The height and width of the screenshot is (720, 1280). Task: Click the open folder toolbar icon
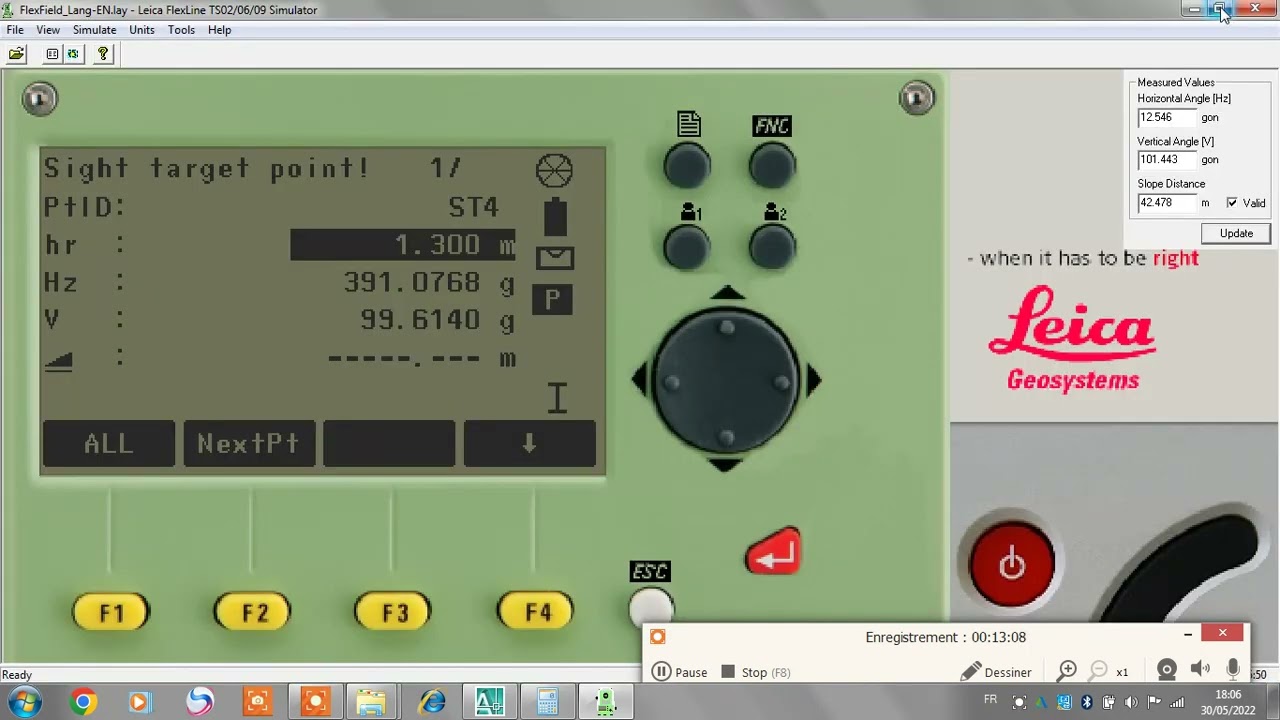click(x=17, y=54)
